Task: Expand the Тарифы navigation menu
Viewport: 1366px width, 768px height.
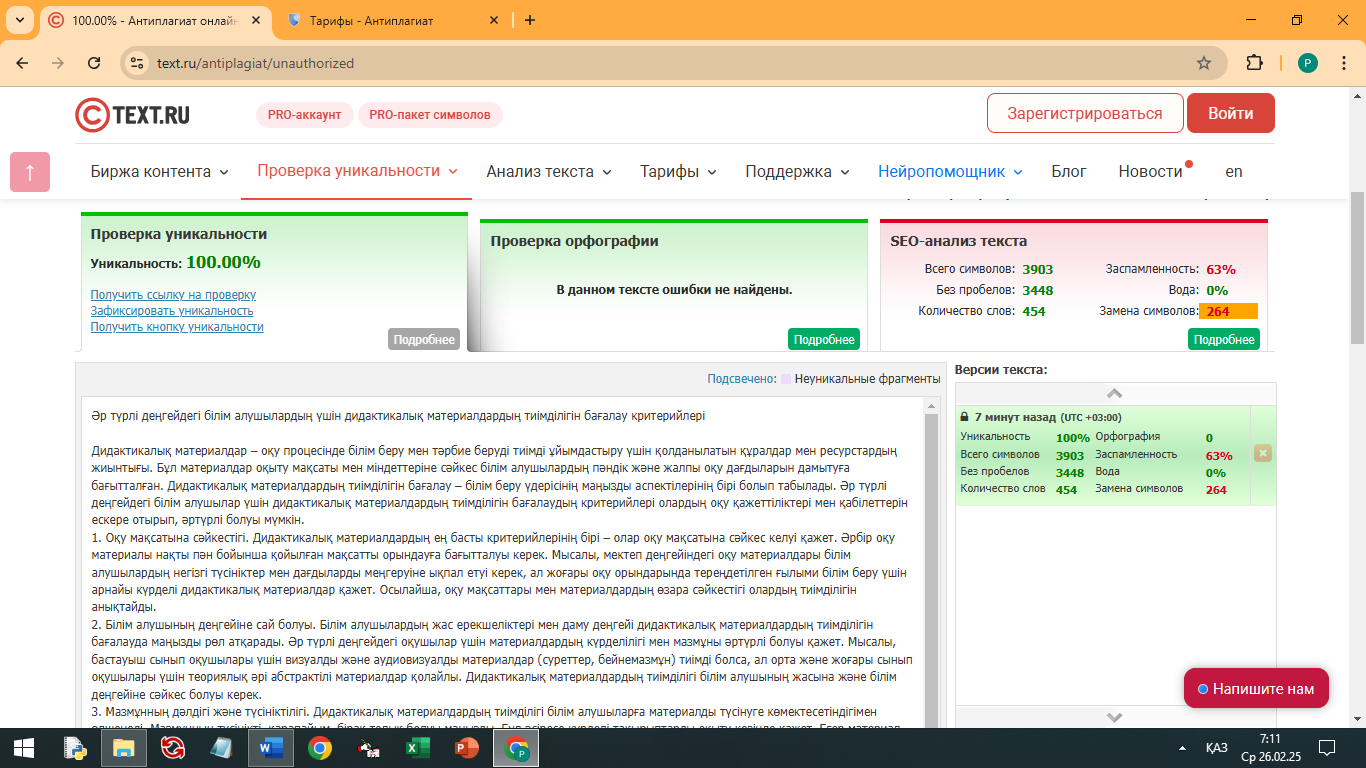Action: tap(679, 171)
